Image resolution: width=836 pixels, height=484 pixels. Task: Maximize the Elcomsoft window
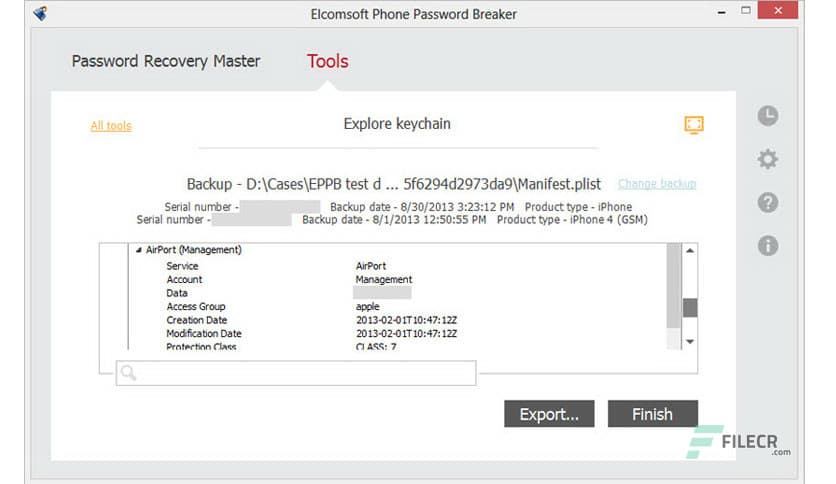point(745,10)
